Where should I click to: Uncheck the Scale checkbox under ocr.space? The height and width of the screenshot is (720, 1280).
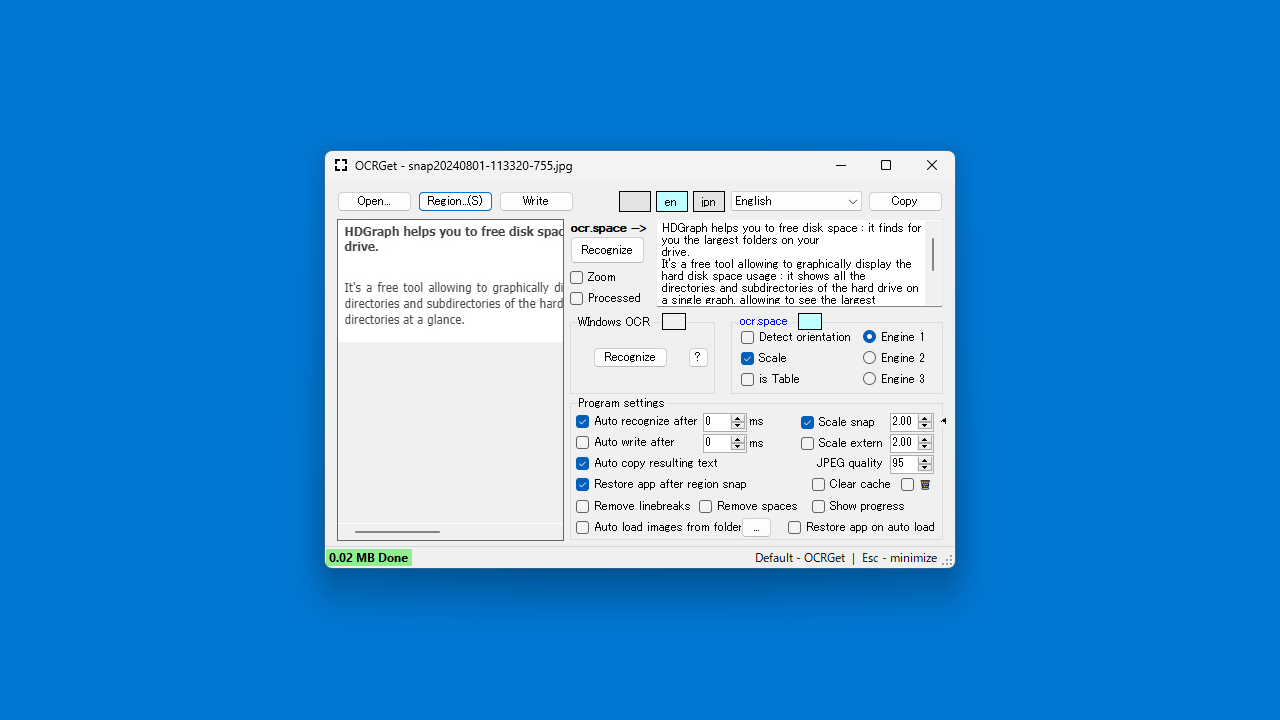pyautogui.click(x=748, y=358)
